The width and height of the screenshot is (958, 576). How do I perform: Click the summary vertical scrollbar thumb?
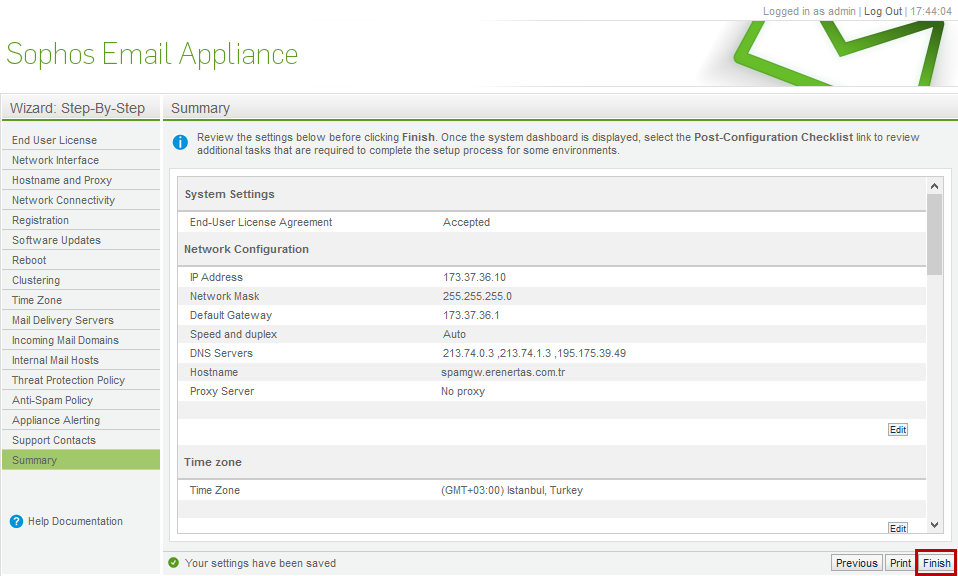tap(934, 235)
